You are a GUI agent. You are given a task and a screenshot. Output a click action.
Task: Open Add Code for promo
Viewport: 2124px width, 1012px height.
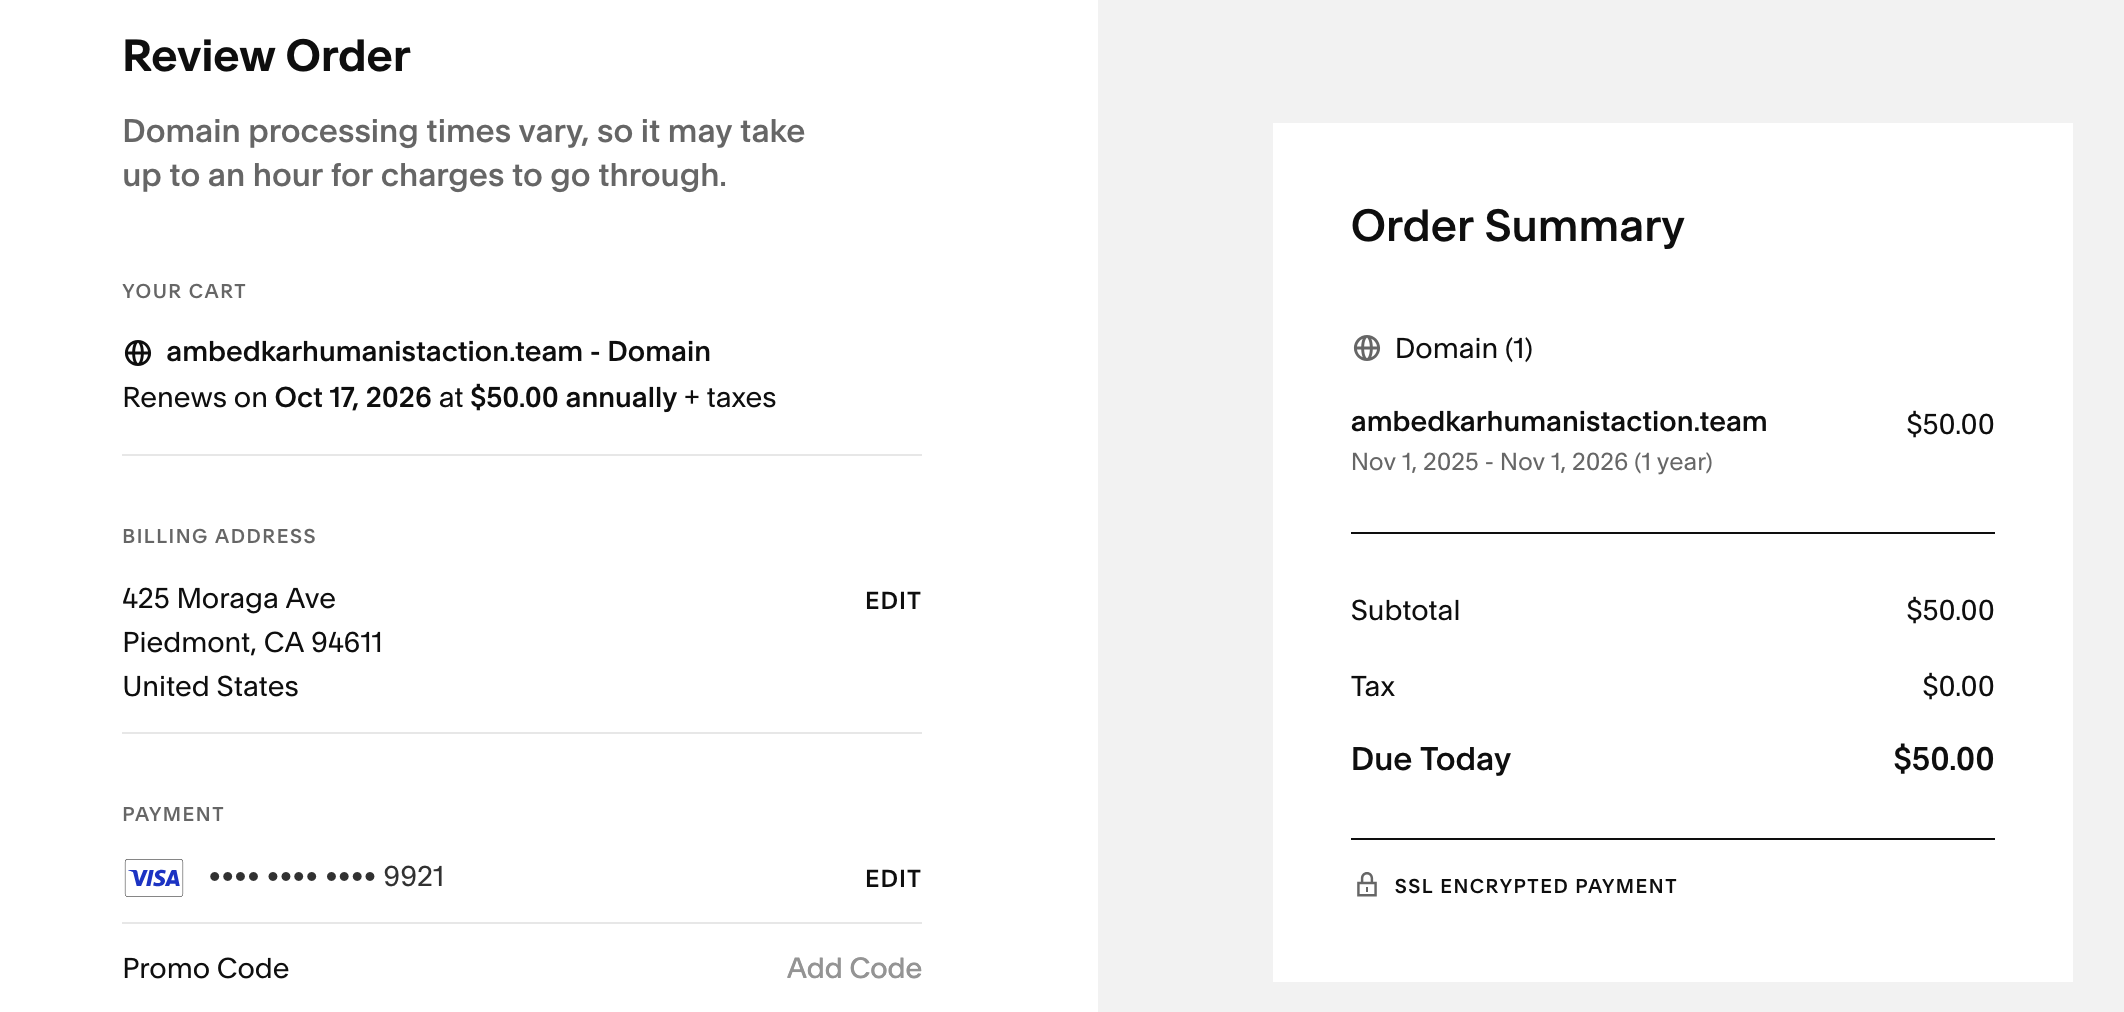click(x=853, y=968)
